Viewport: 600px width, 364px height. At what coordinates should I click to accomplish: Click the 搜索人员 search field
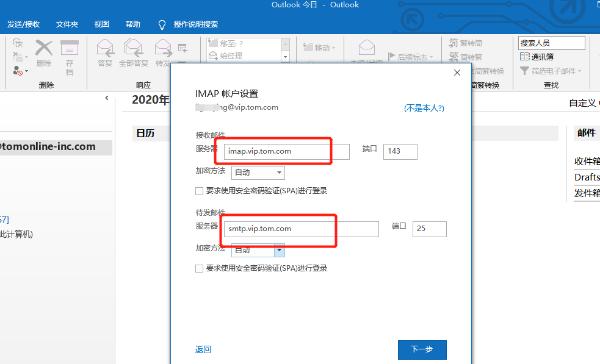pyautogui.click(x=552, y=43)
